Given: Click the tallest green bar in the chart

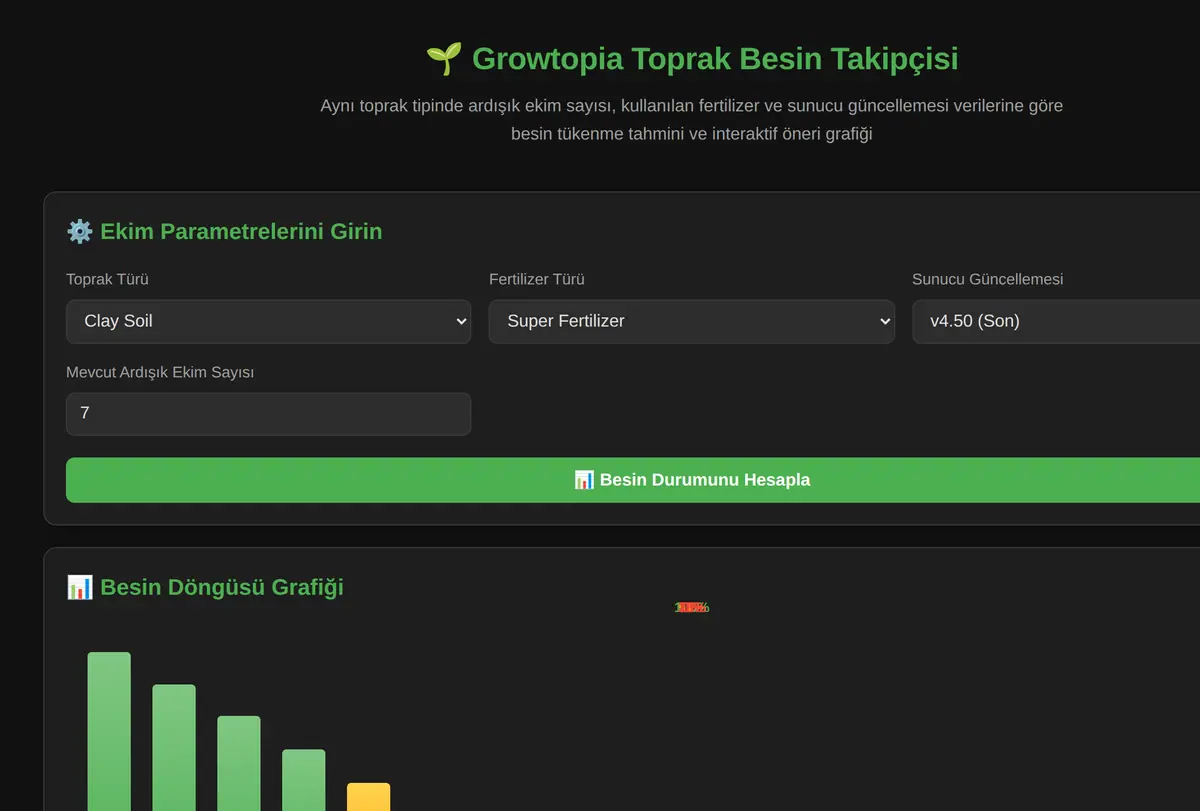Looking at the screenshot, I should (x=109, y=731).
